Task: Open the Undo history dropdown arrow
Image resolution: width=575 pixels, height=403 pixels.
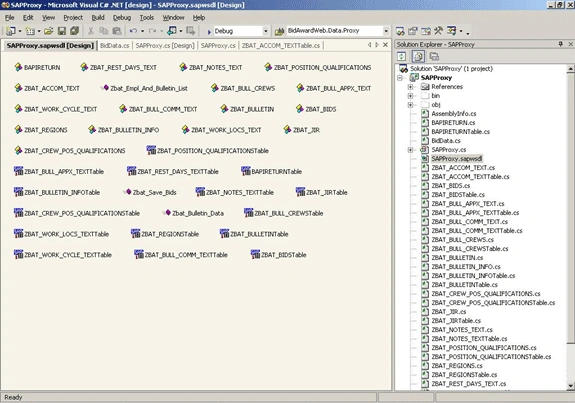Action: [142, 32]
